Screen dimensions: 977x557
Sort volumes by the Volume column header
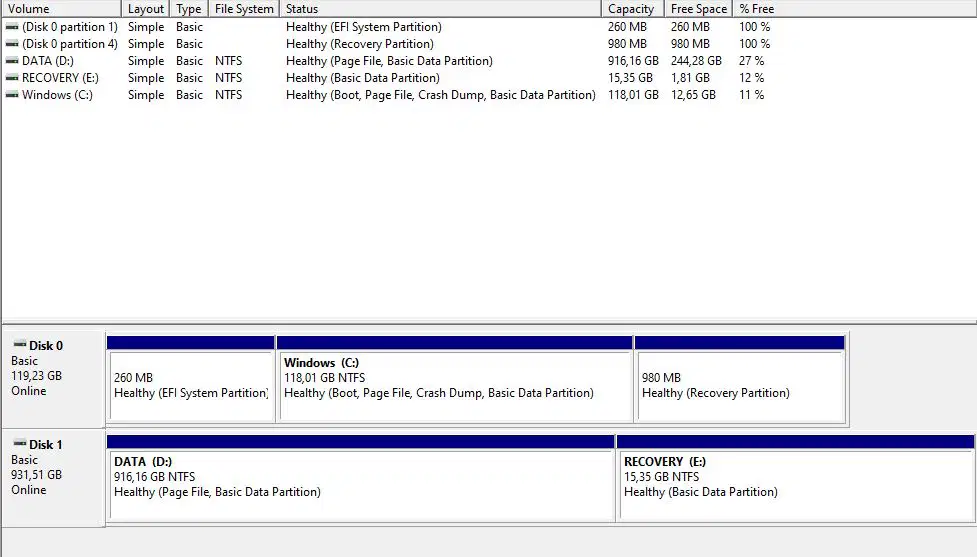tap(62, 9)
